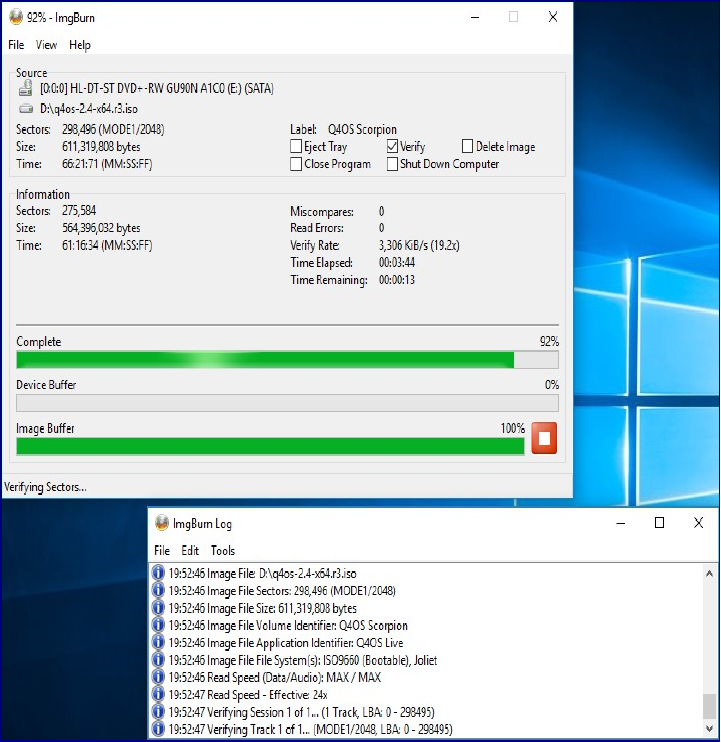Image resolution: width=721 pixels, height=742 pixels.
Task: Close the ImgBurn Log window
Action: pos(698,523)
